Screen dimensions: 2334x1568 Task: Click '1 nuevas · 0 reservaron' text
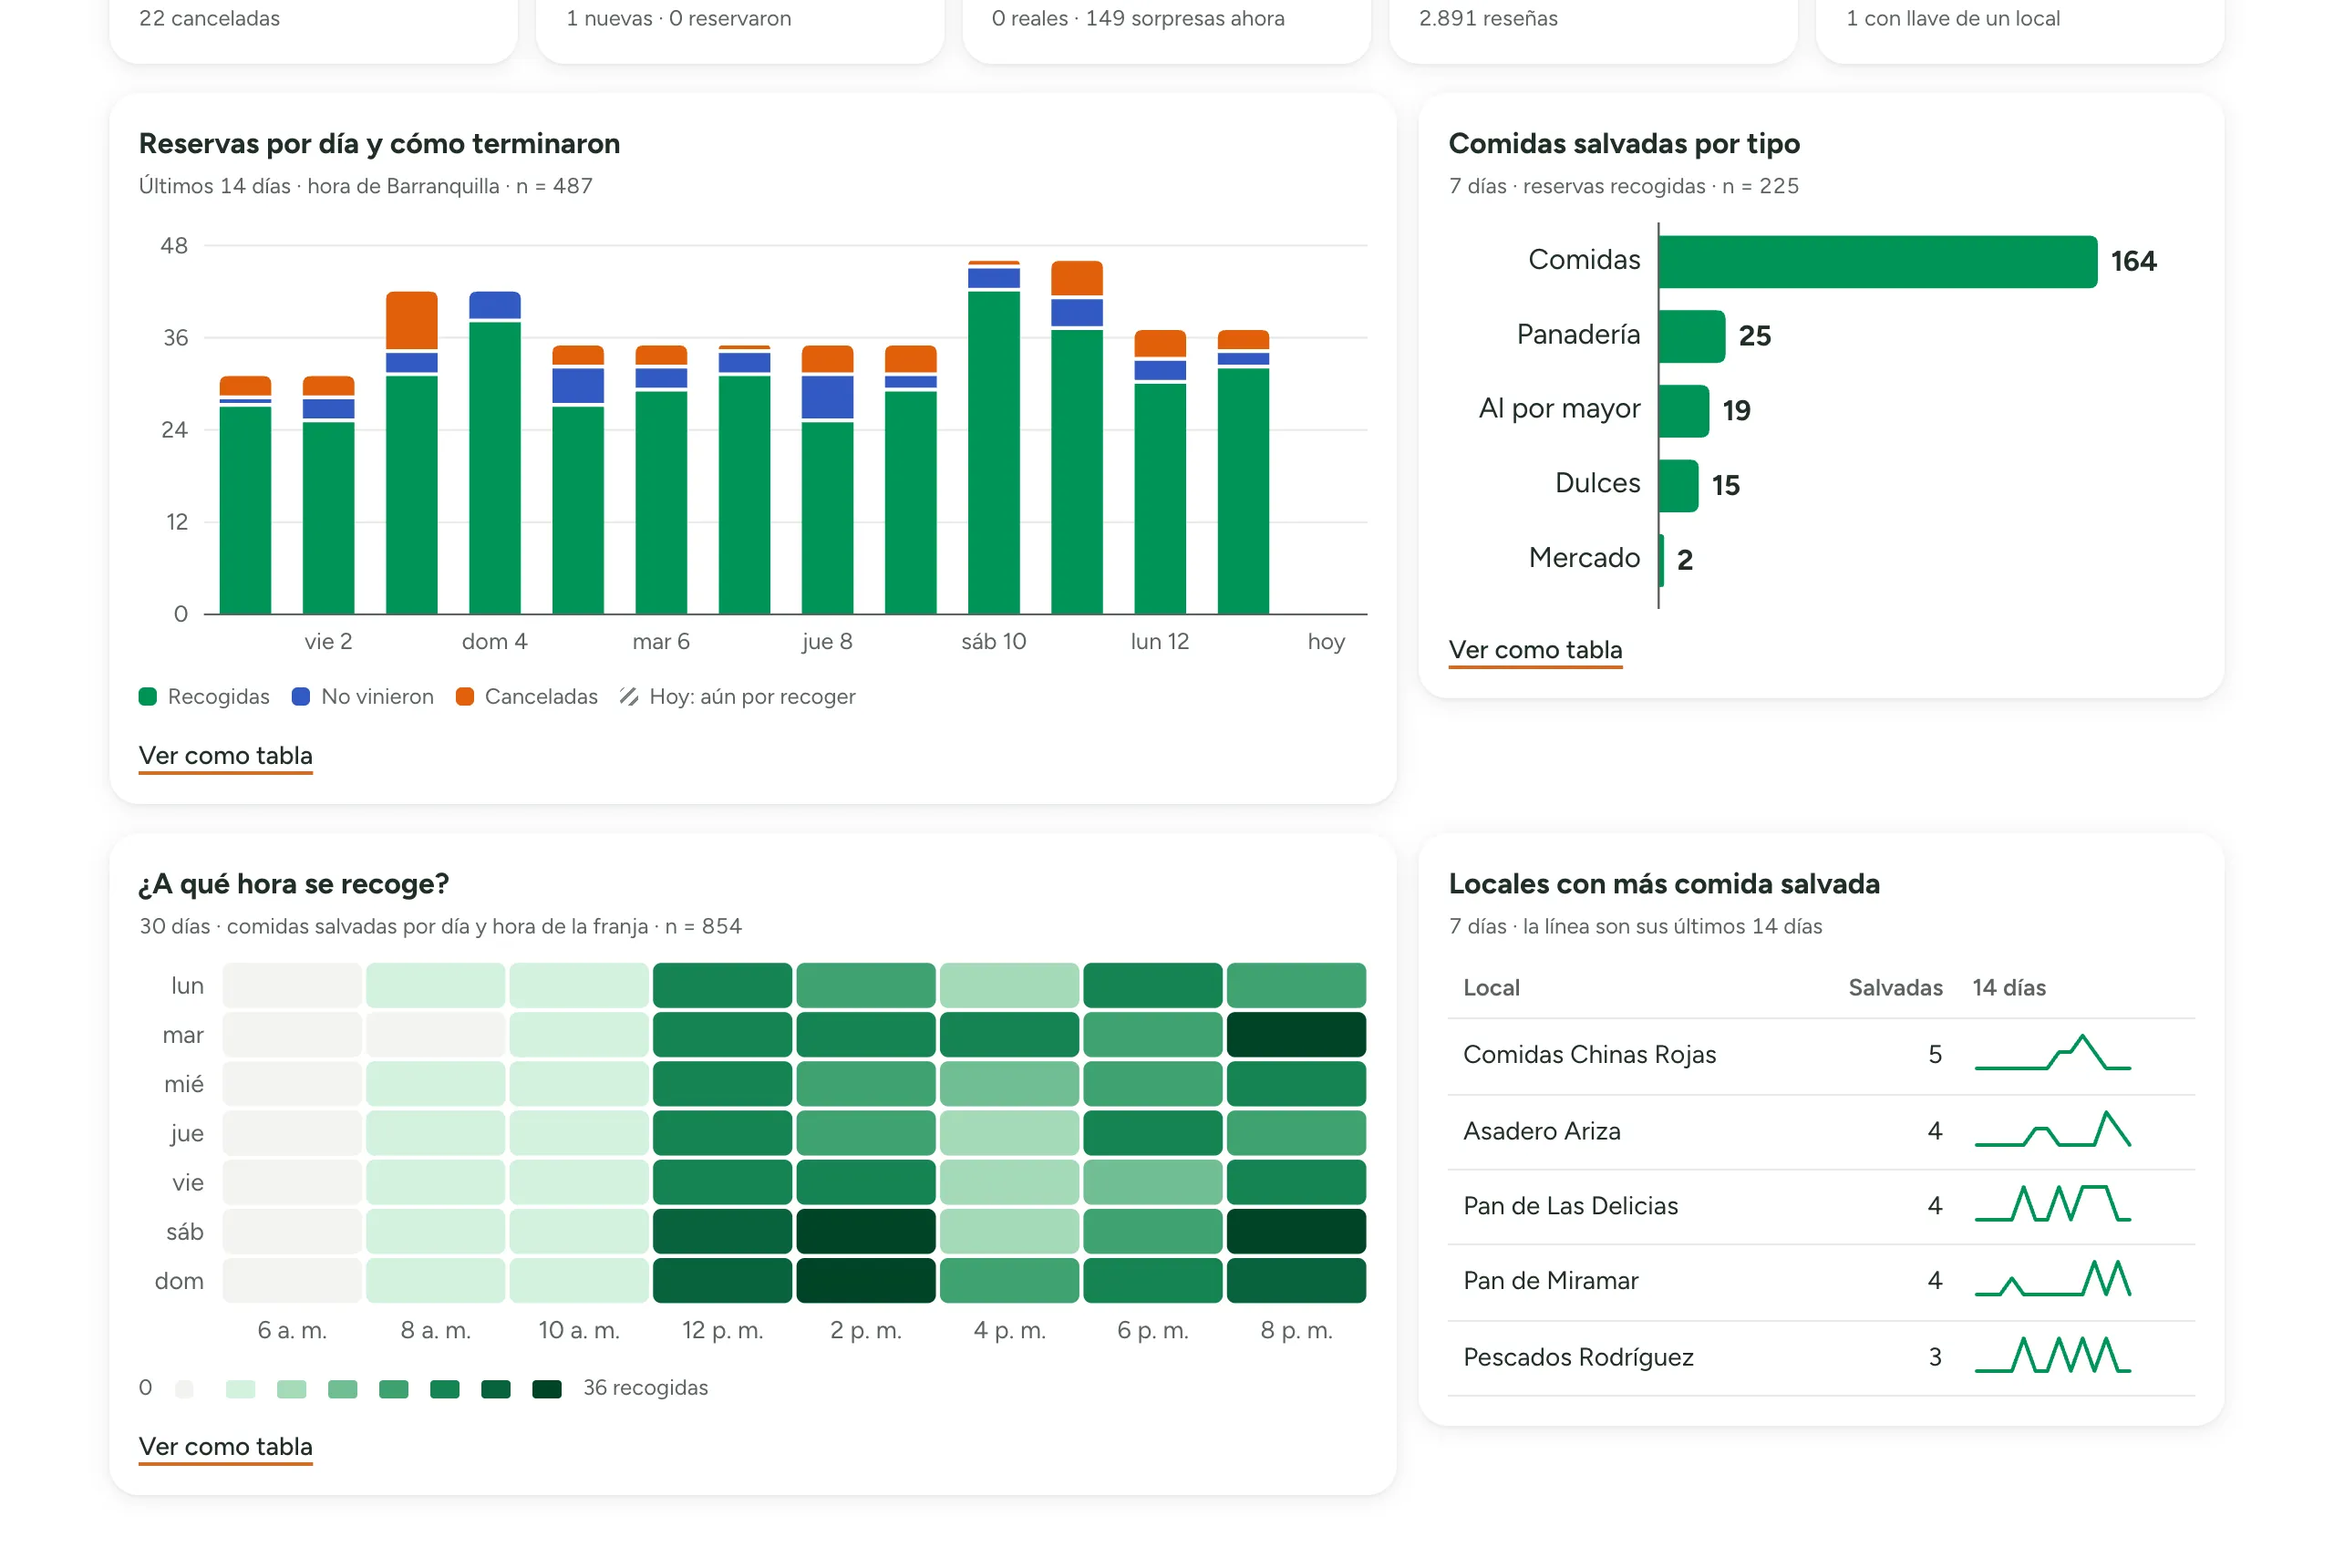678,18
